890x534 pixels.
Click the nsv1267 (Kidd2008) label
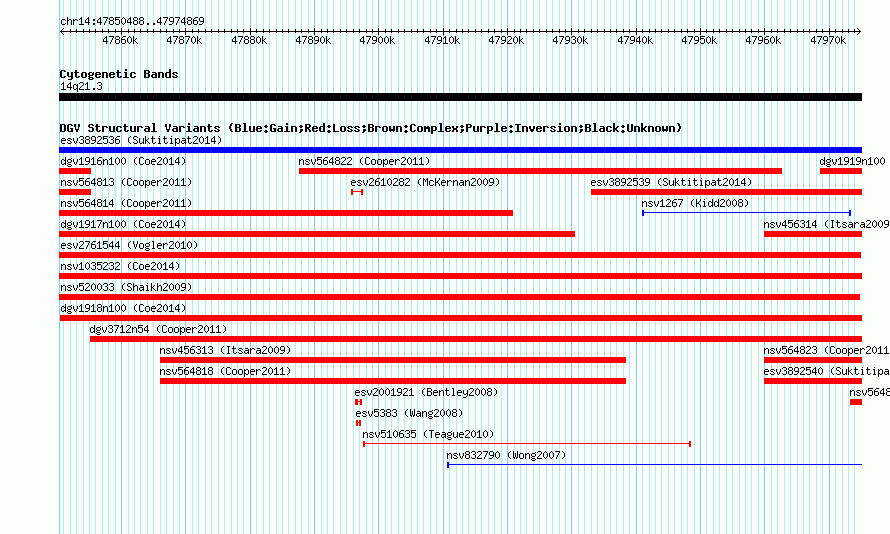695,203
